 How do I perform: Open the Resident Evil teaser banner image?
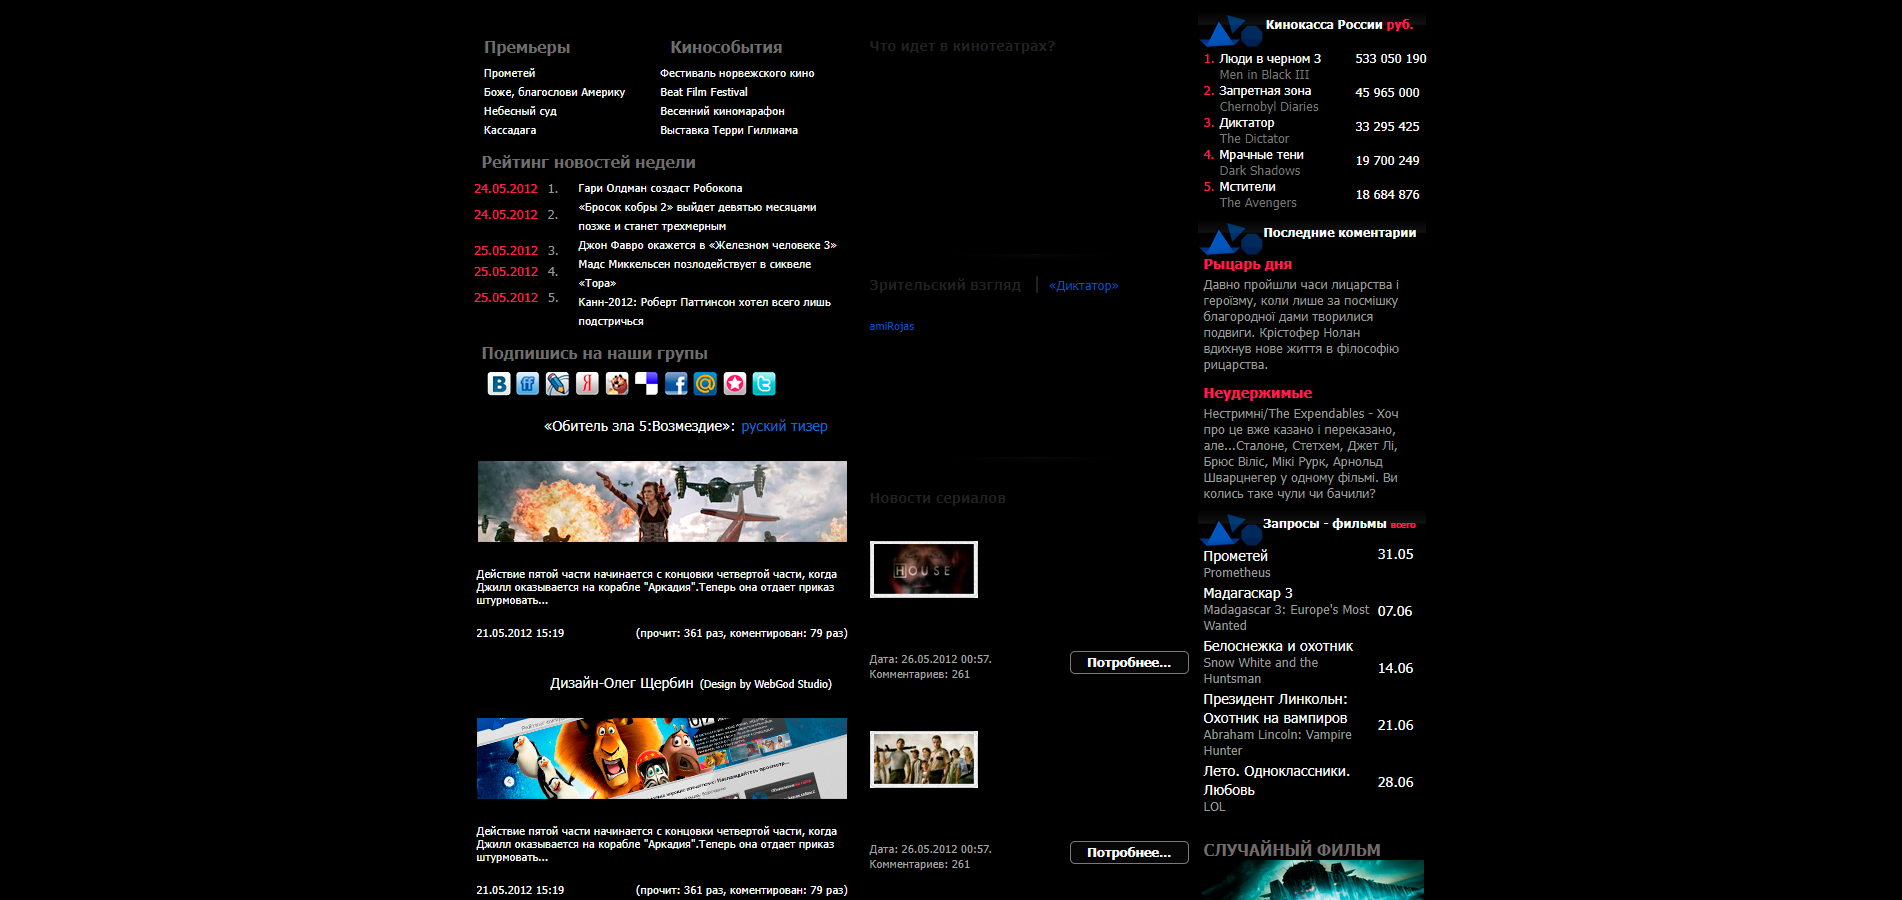(x=662, y=501)
